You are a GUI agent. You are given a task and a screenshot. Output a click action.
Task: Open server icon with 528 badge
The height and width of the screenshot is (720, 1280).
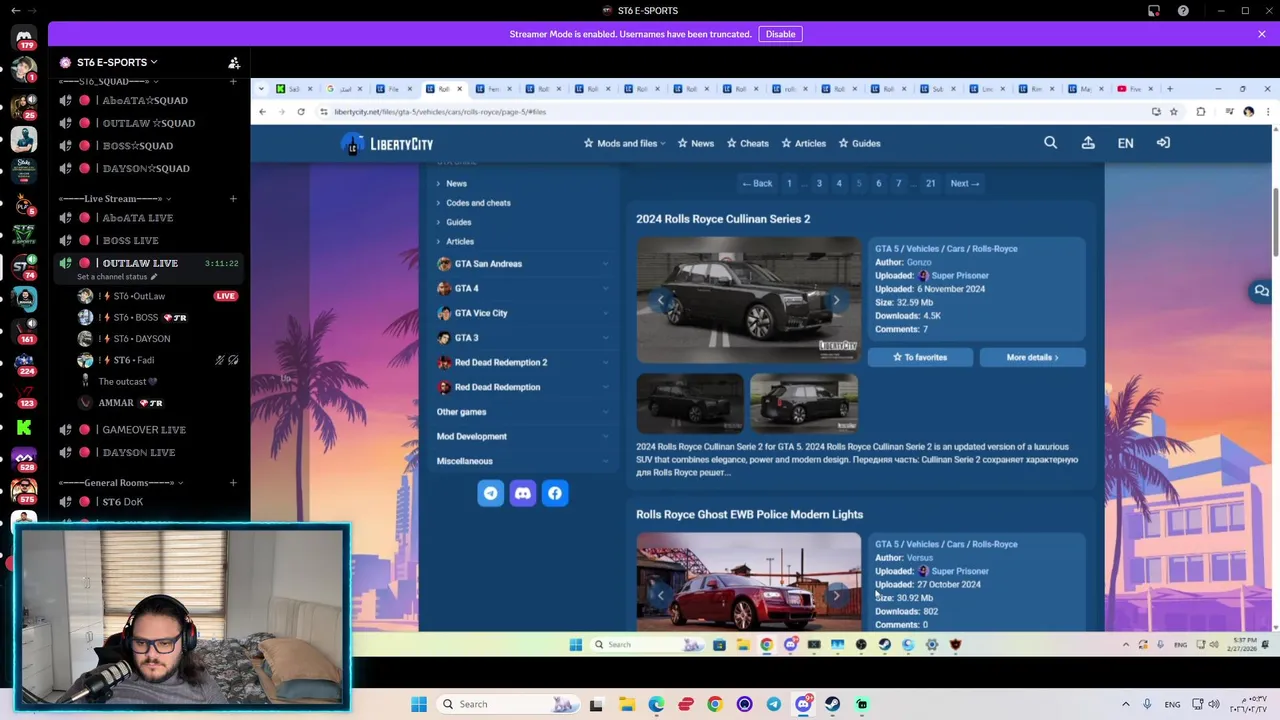tap(24, 459)
